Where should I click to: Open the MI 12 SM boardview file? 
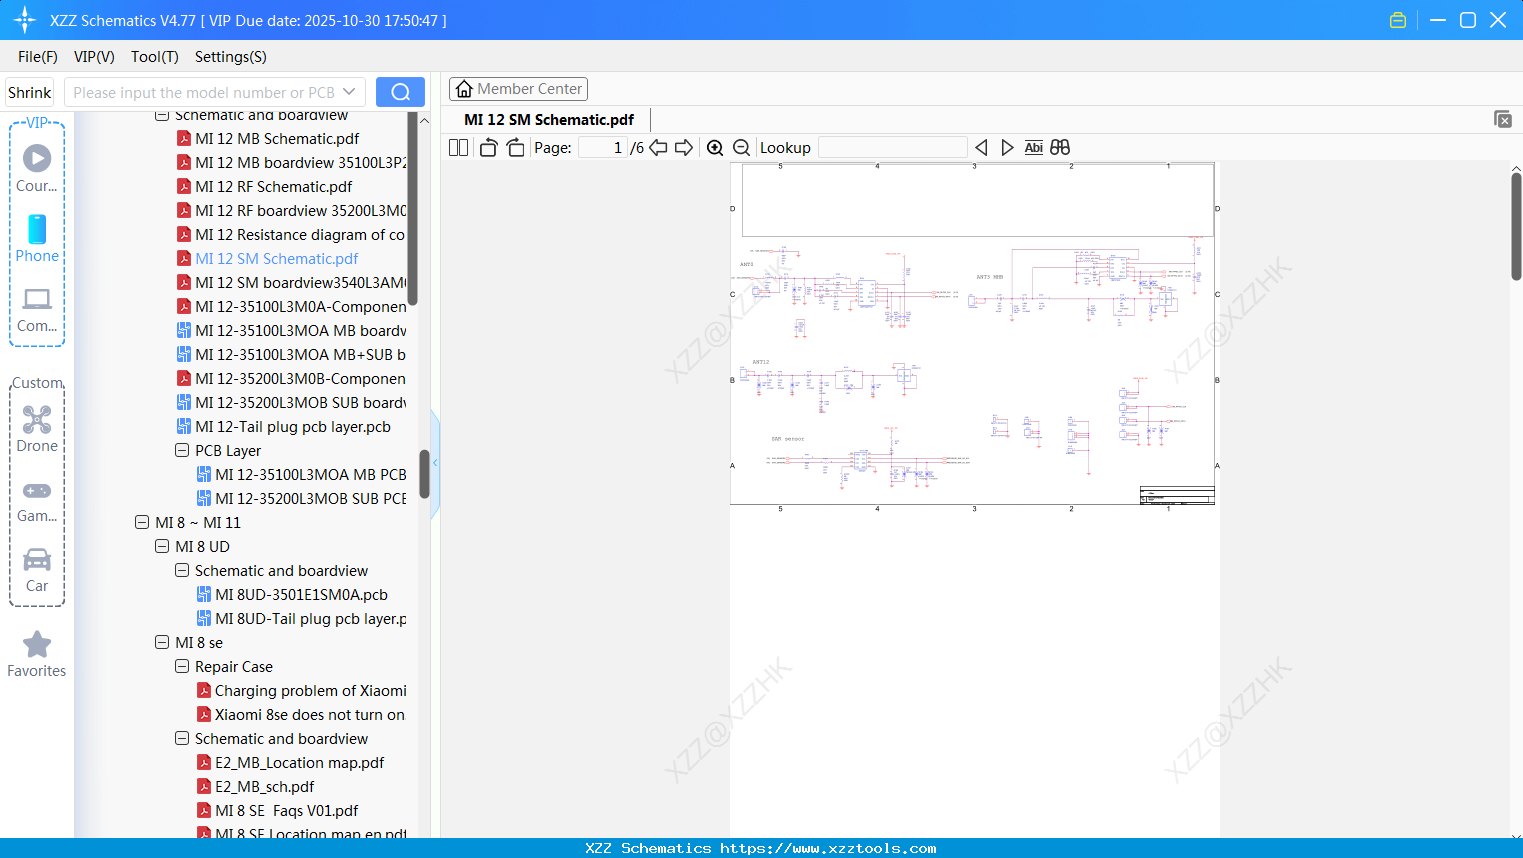tap(291, 282)
